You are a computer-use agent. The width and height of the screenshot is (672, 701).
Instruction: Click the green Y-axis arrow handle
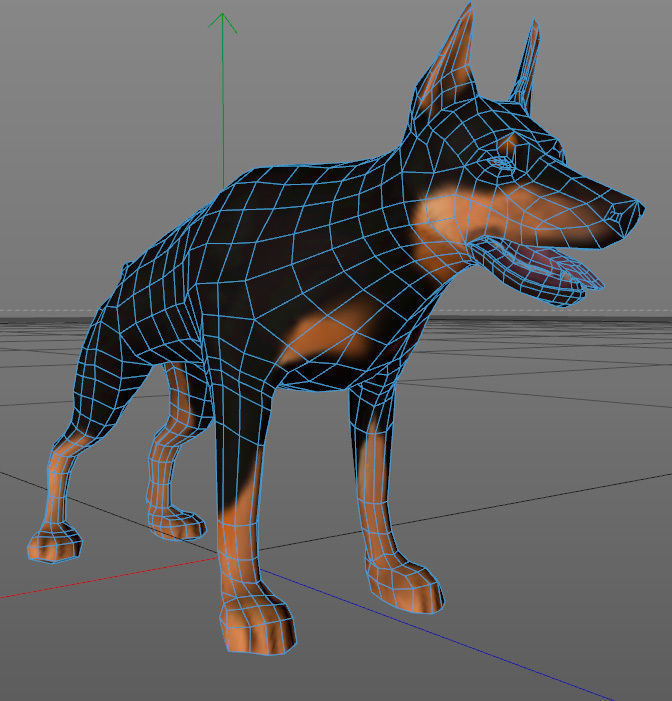[222, 22]
